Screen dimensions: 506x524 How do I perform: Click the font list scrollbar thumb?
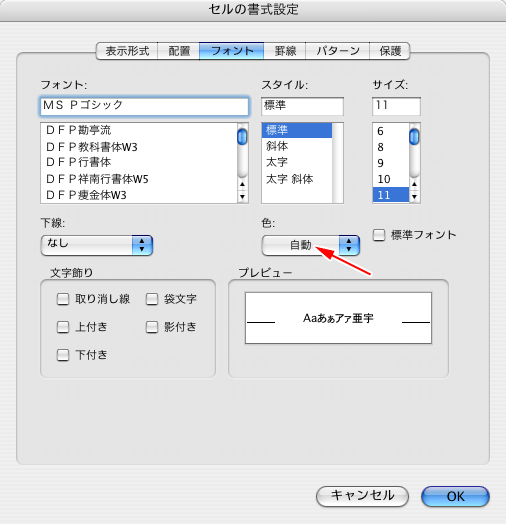[242, 137]
